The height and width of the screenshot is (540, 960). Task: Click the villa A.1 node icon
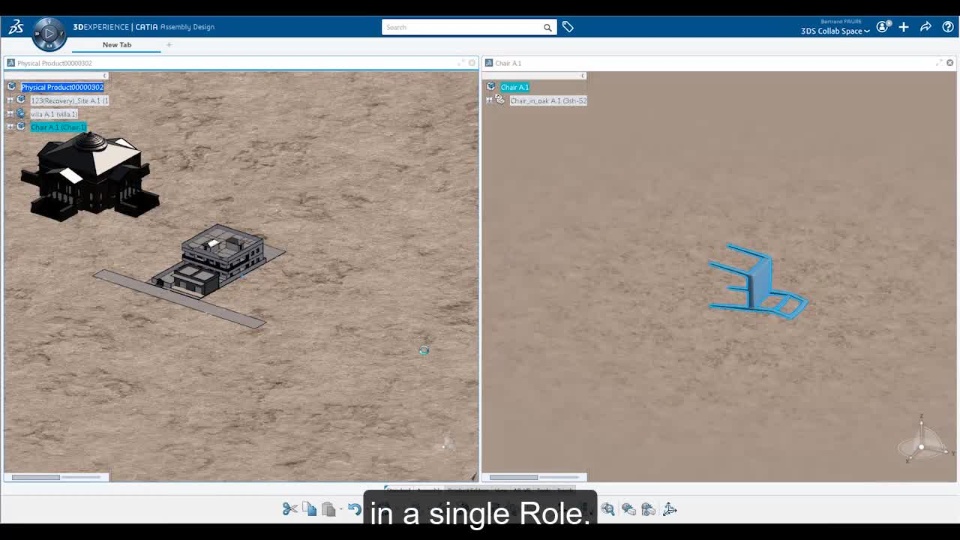(21, 113)
